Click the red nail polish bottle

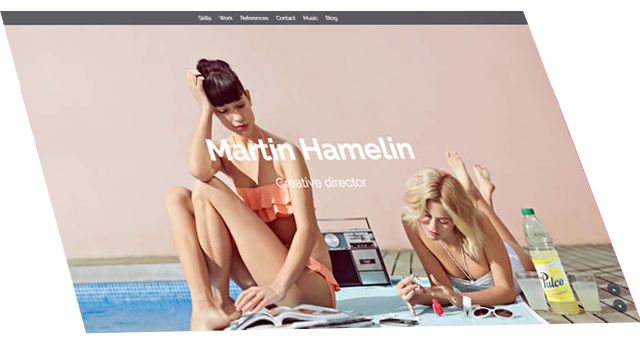tap(437, 307)
